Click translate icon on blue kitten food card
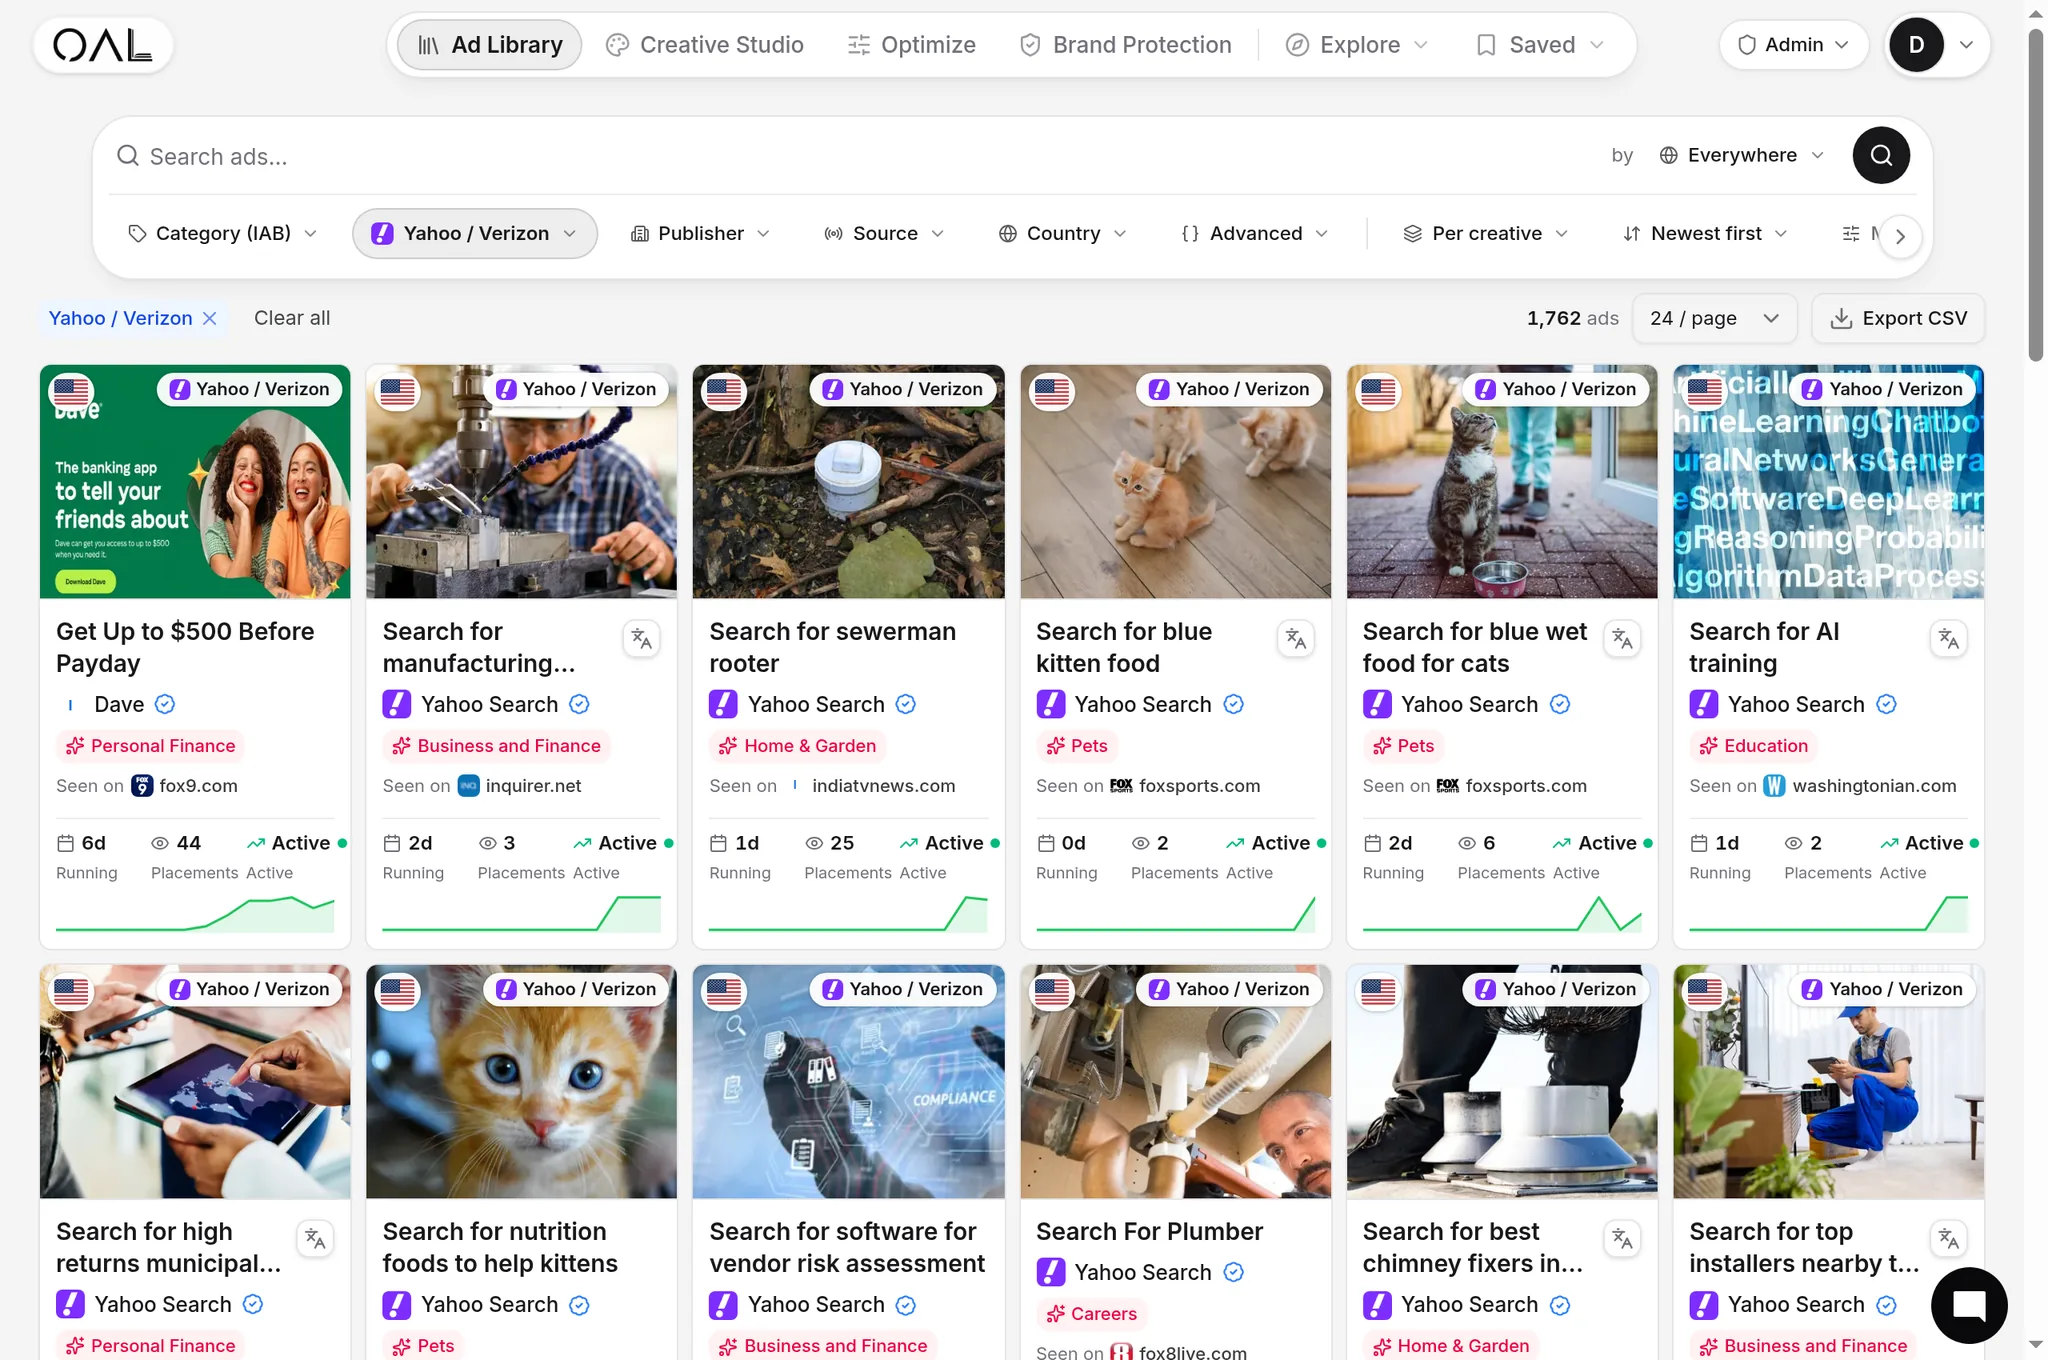Screen dimensions: 2048x1360 point(1296,639)
